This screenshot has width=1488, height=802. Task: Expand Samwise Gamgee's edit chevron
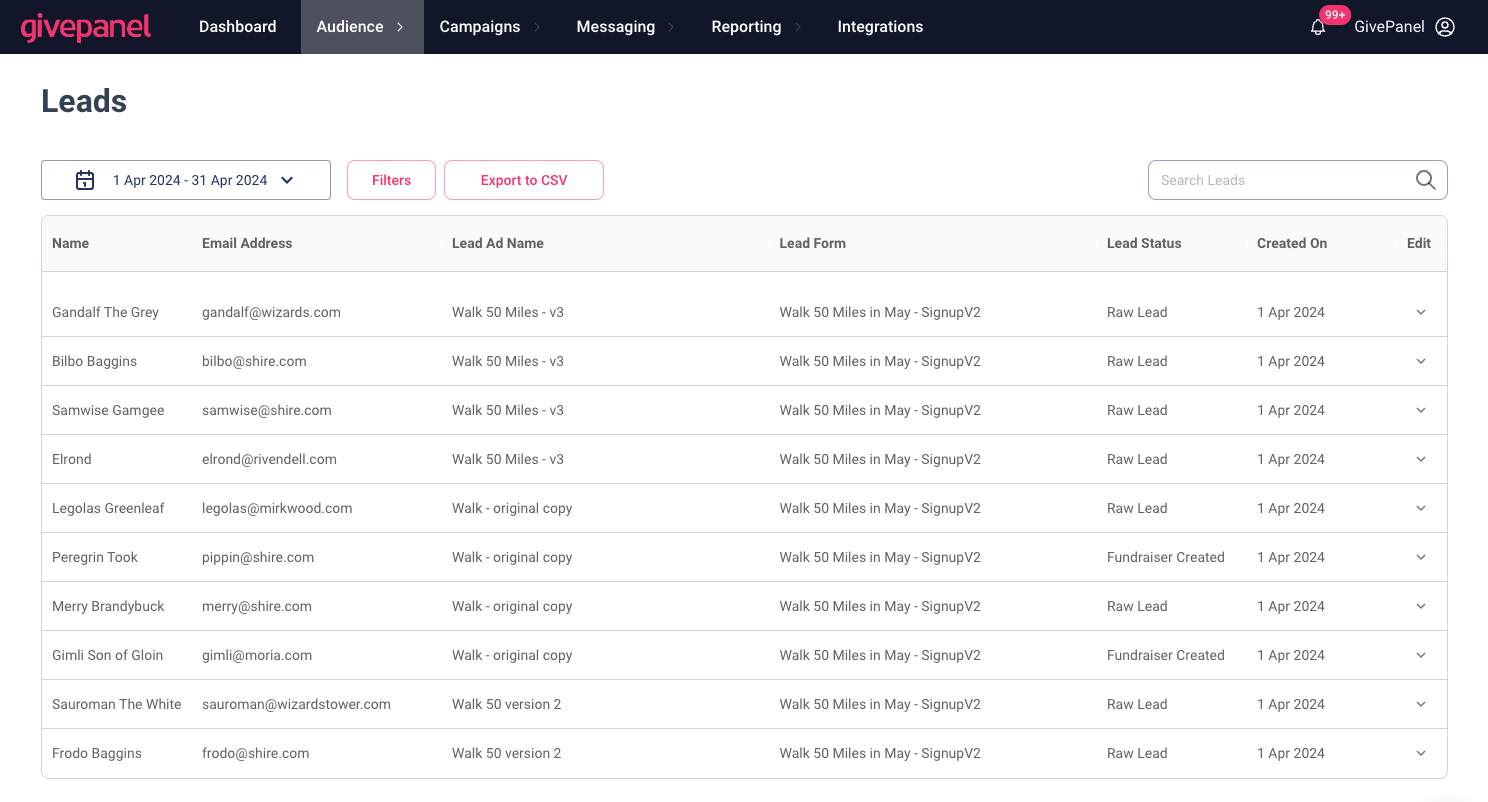pyautogui.click(x=1421, y=410)
